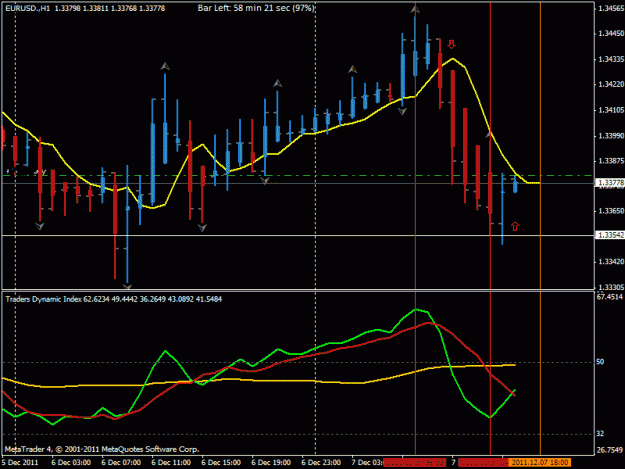Click the 1.33875 price scale value
This screenshot has height=469, width=625.
click(611, 161)
